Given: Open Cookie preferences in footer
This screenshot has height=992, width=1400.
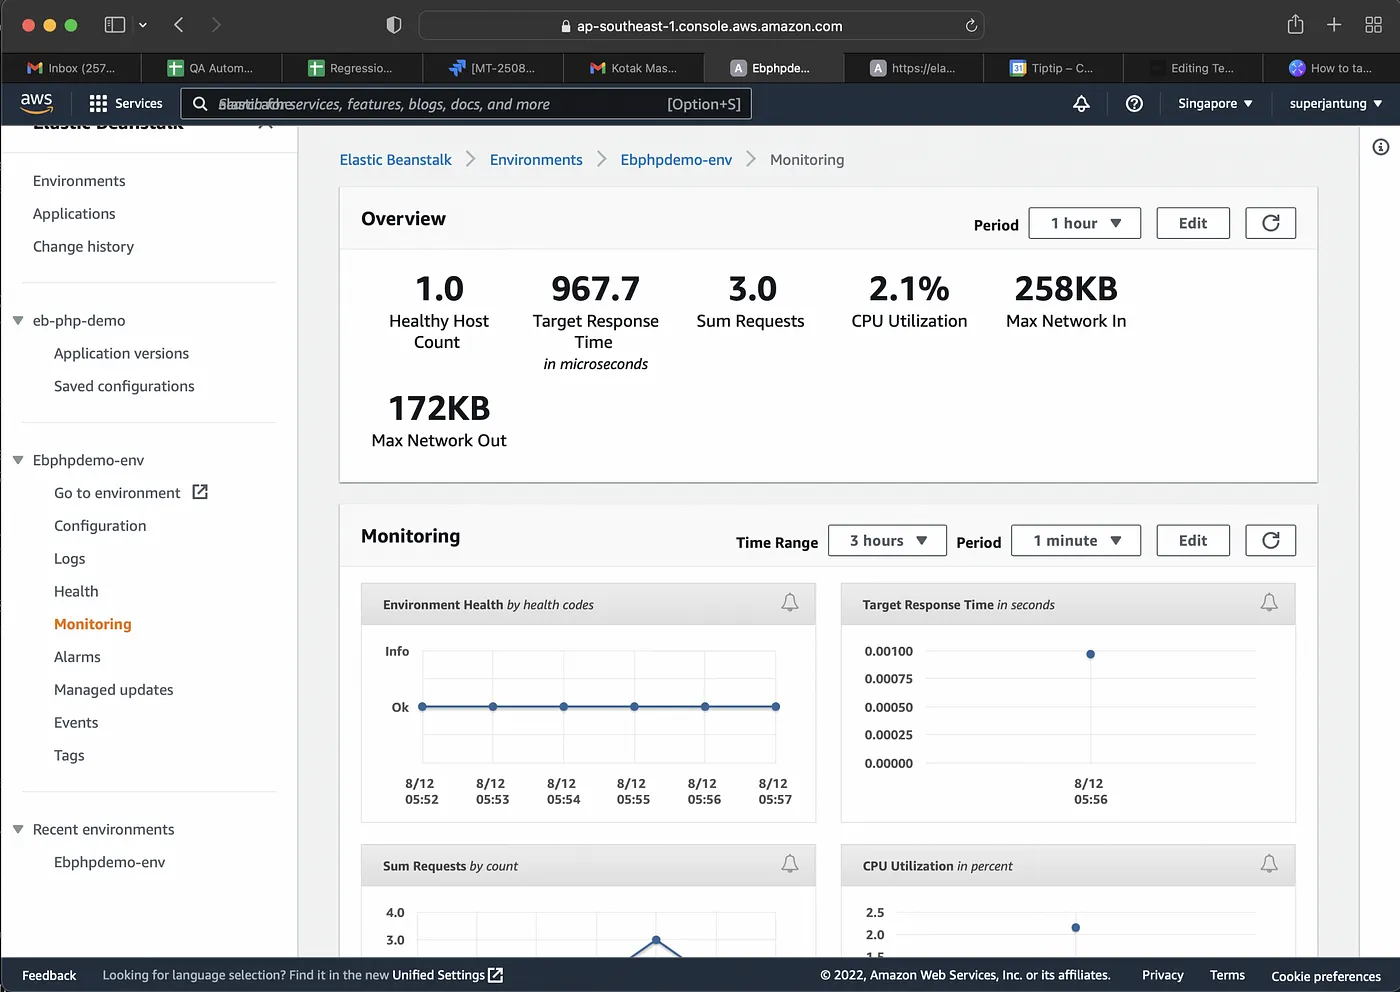Looking at the screenshot, I should tap(1326, 976).
